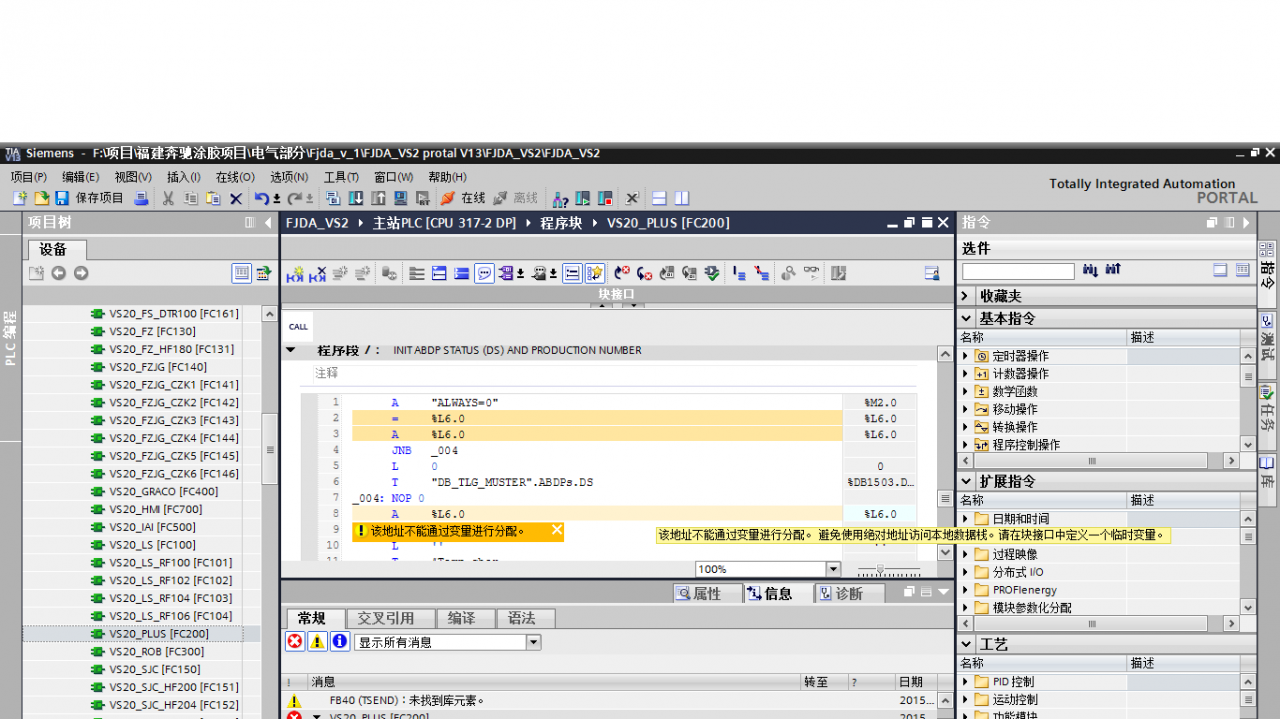Expand the 定时器操作 folder
The image size is (1280, 719).
click(966, 356)
